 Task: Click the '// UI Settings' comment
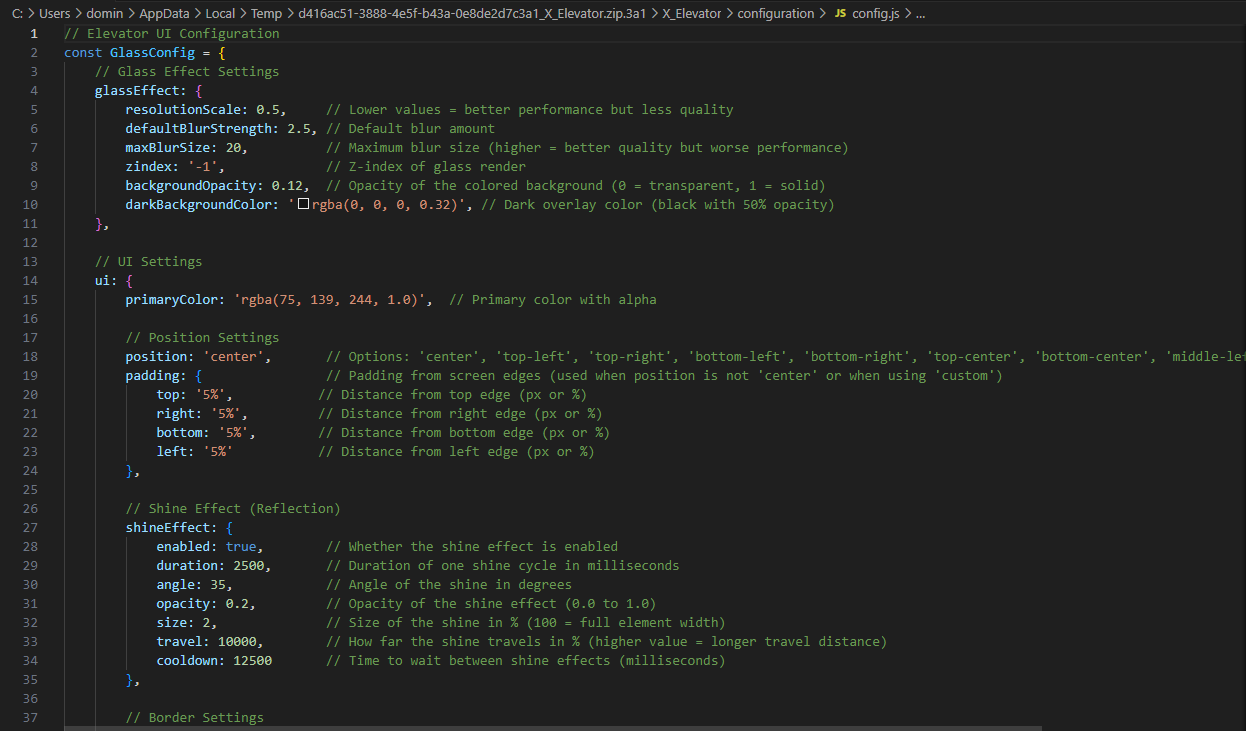click(148, 262)
